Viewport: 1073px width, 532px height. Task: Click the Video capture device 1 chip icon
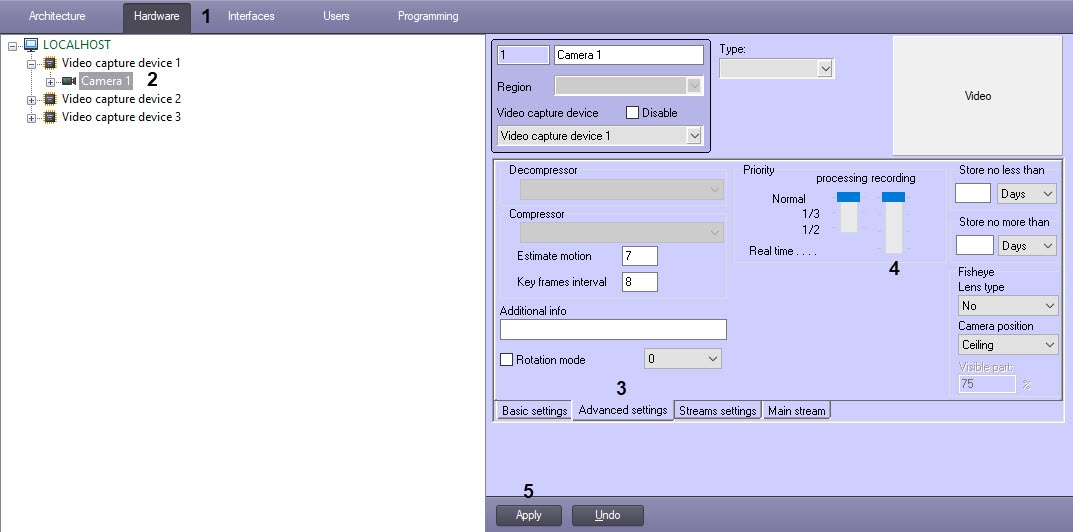50,63
